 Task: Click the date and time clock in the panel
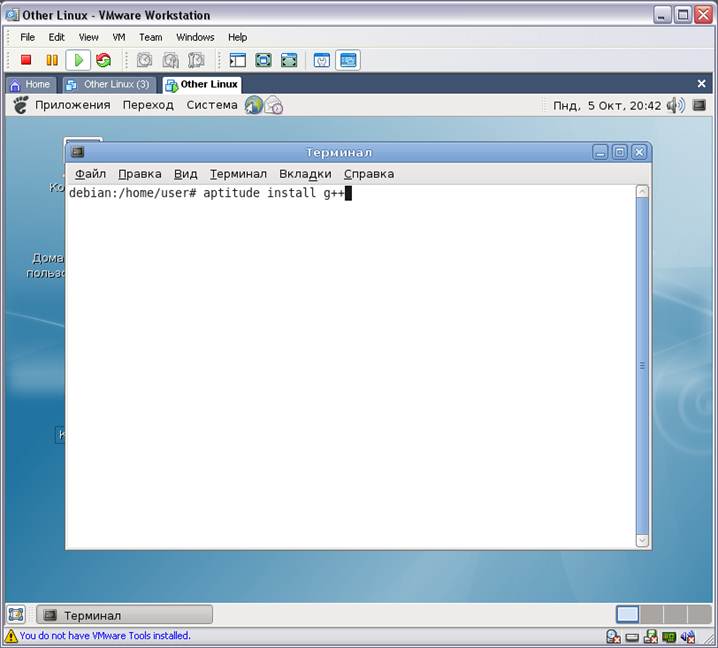point(607,106)
